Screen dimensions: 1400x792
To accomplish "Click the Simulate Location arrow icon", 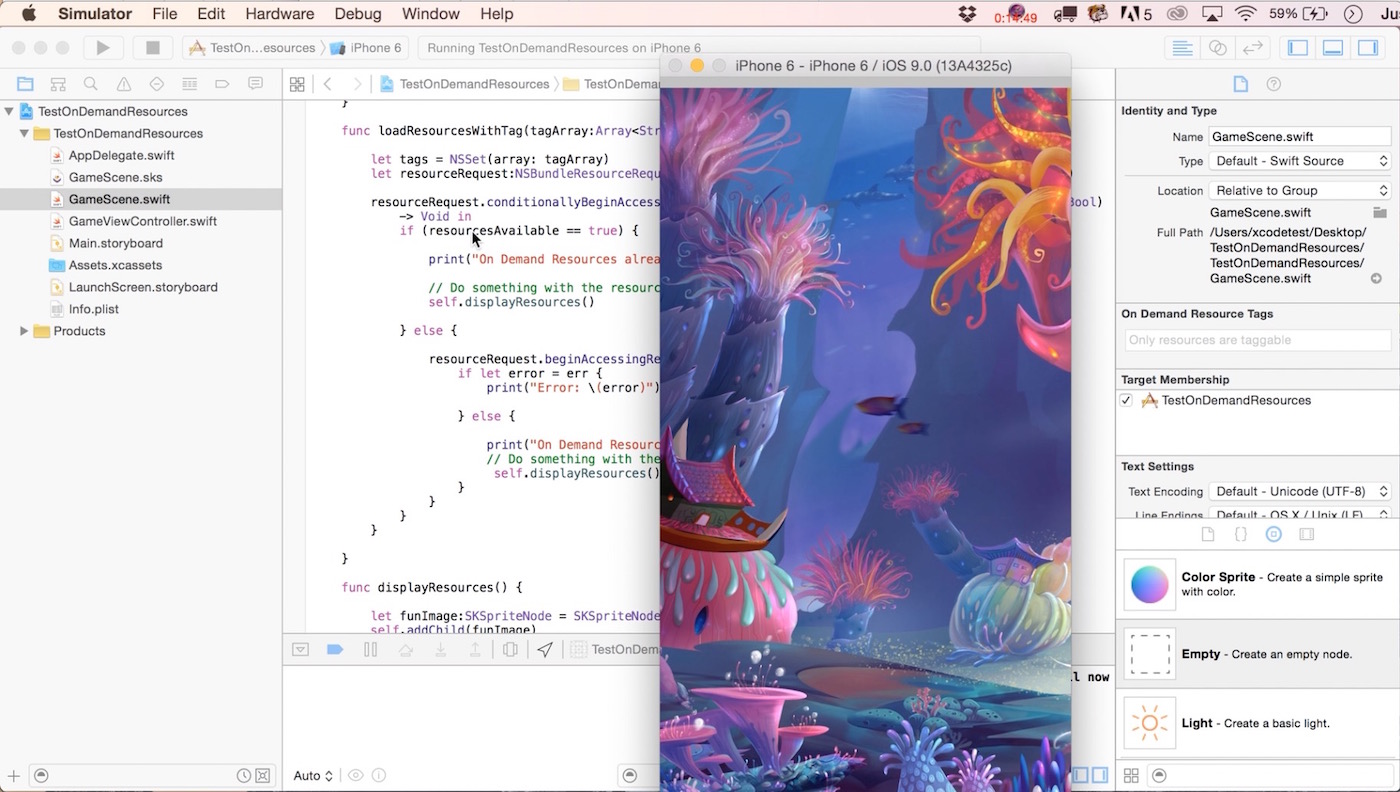I will point(544,649).
